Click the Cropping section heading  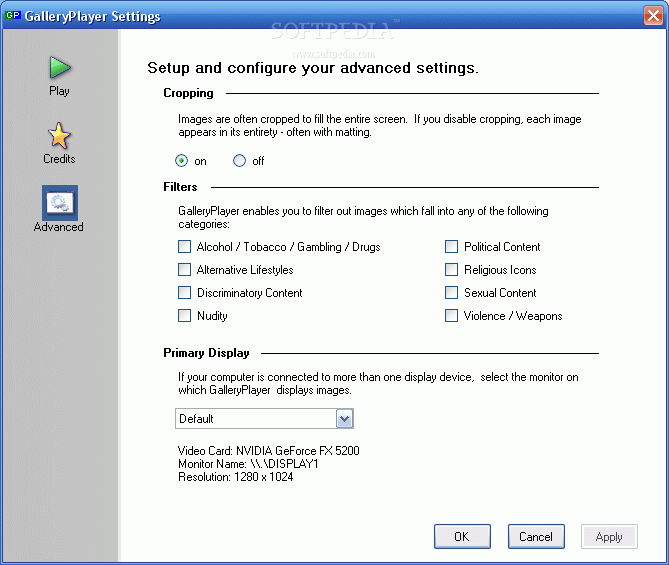[188, 93]
